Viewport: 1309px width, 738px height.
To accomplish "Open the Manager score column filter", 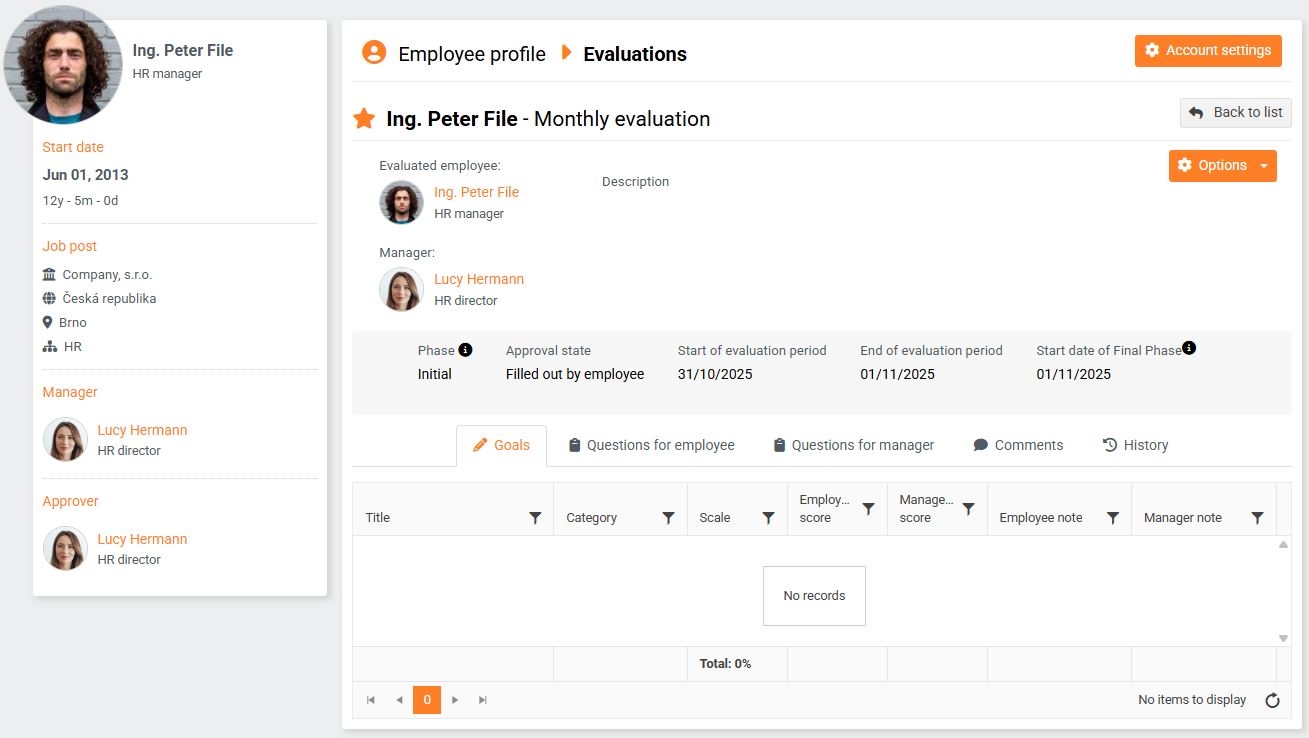I will click(x=968, y=509).
